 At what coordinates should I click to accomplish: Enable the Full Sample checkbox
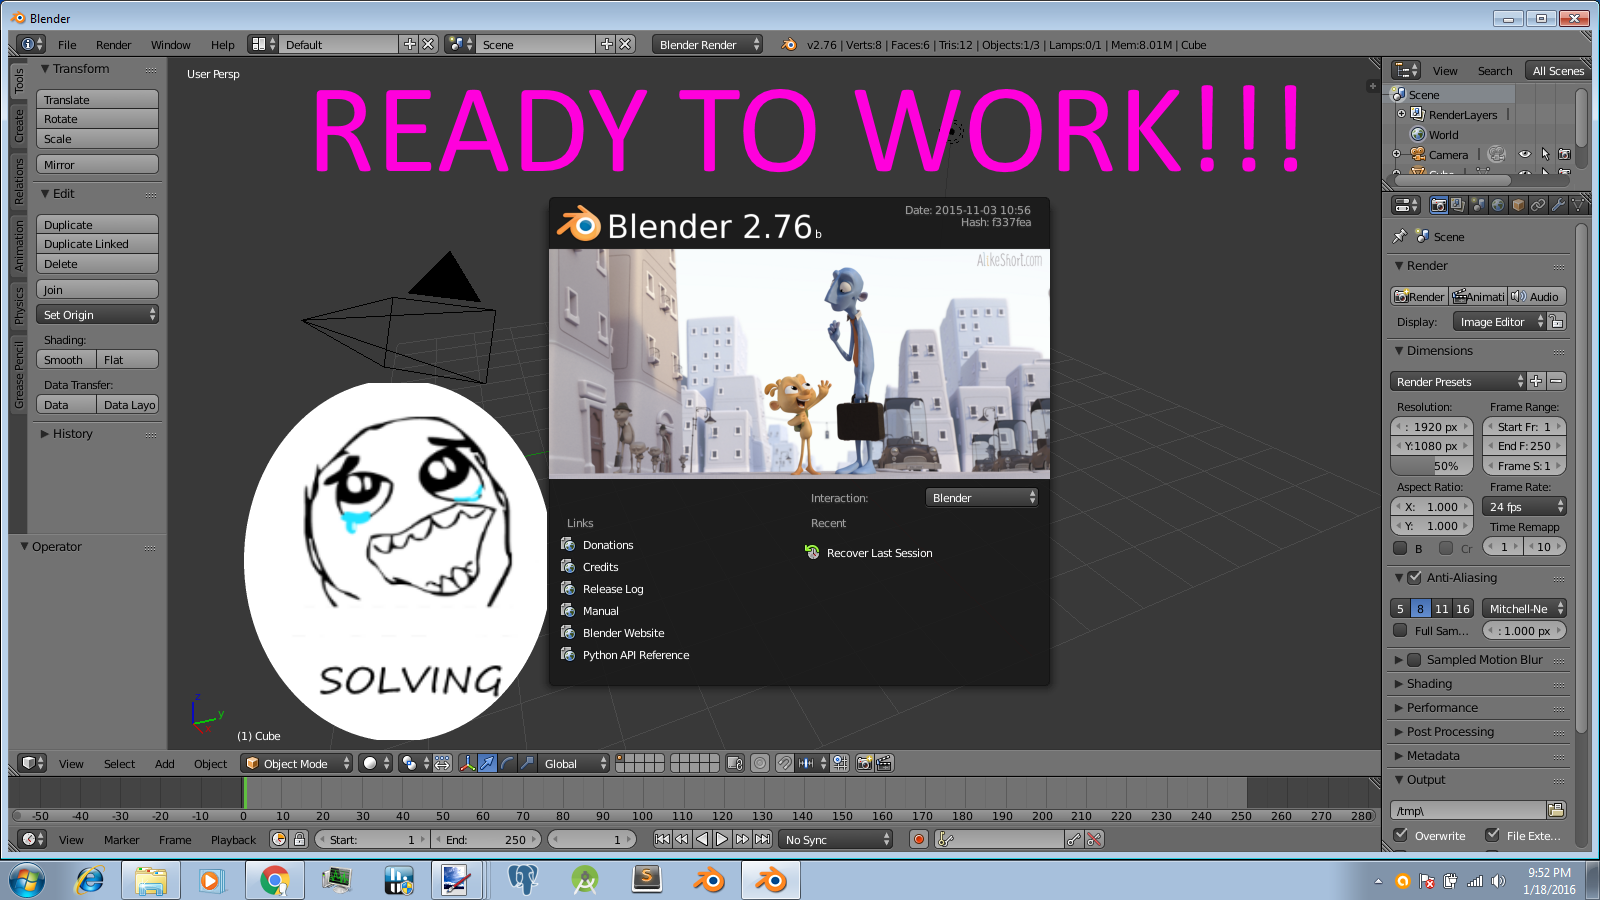pyautogui.click(x=1400, y=631)
